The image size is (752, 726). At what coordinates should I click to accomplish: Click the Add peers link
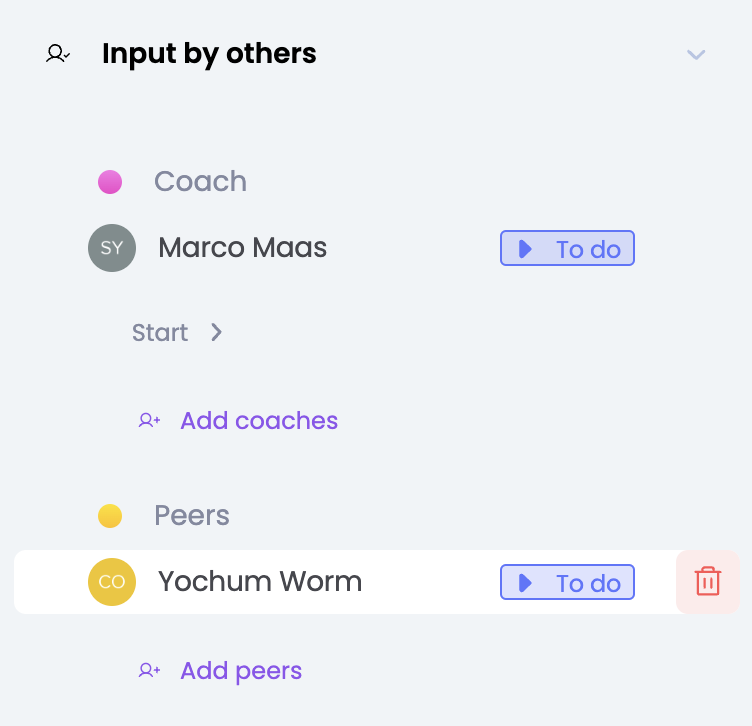point(241,671)
